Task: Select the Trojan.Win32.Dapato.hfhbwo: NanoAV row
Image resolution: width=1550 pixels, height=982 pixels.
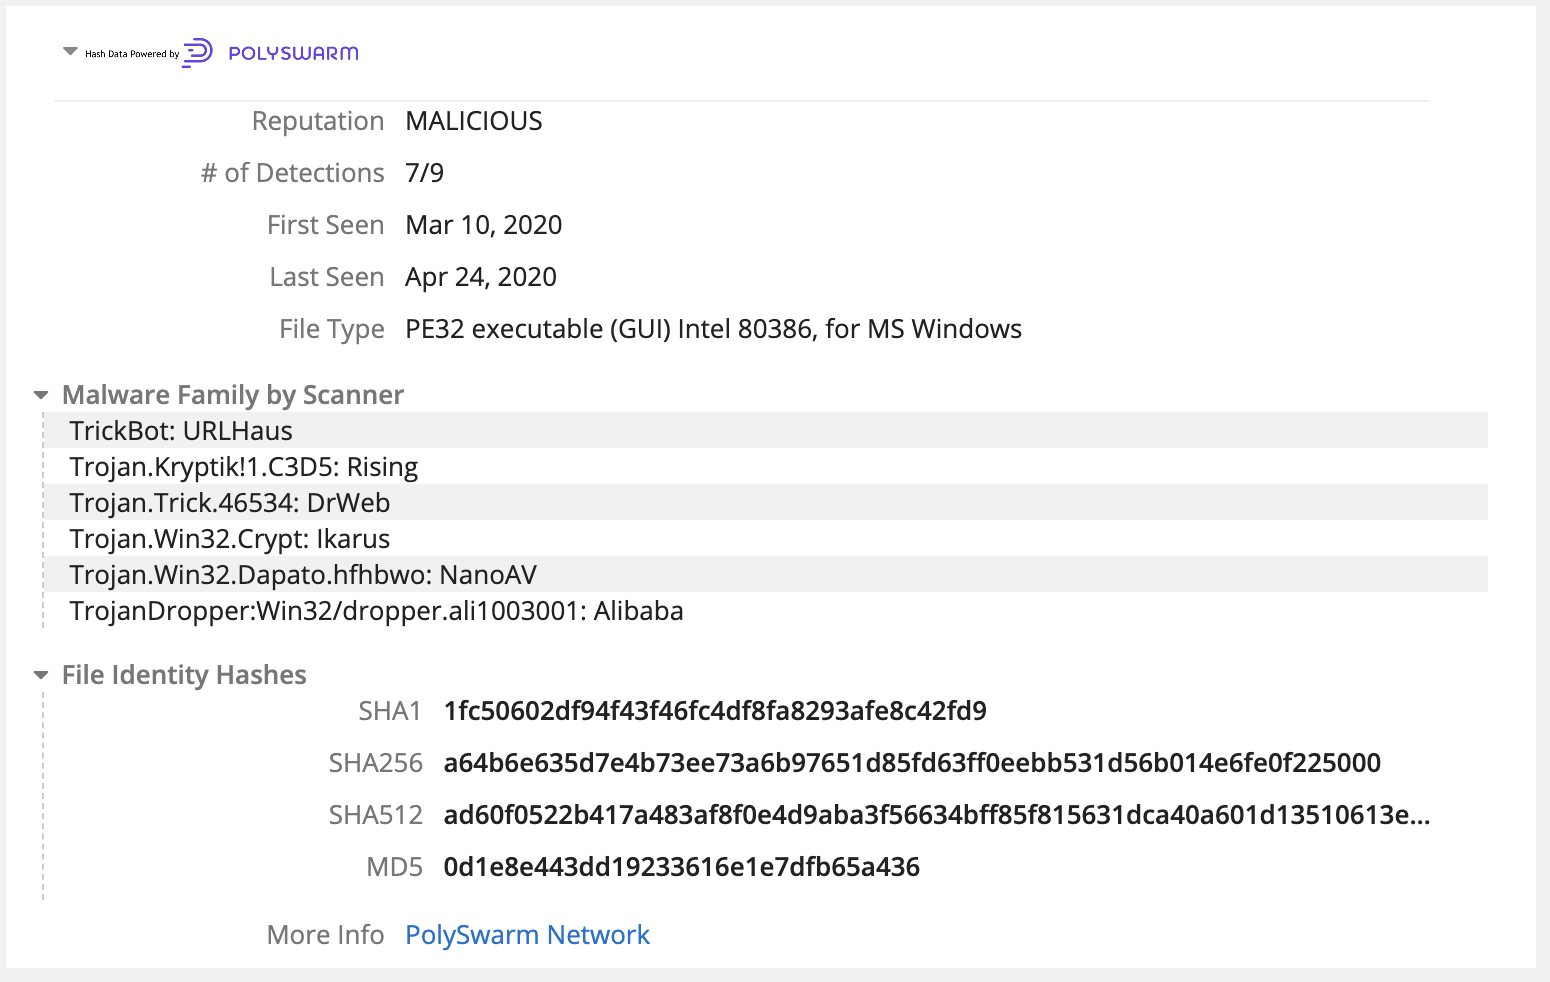Action: (303, 575)
